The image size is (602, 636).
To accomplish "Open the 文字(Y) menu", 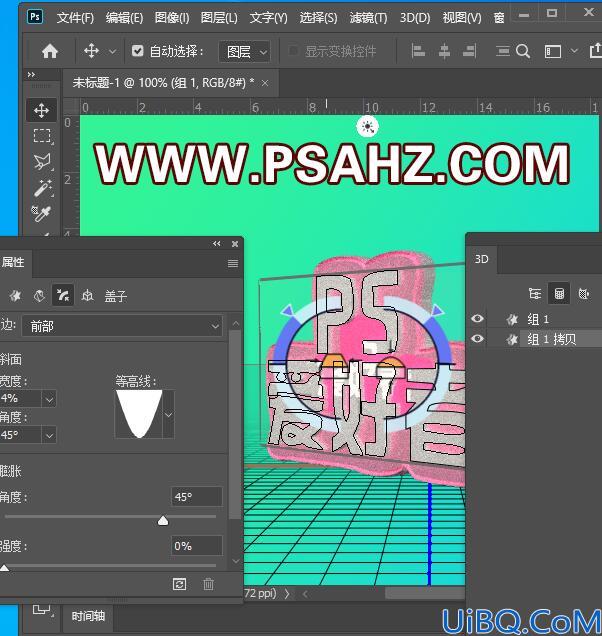I will (268, 18).
